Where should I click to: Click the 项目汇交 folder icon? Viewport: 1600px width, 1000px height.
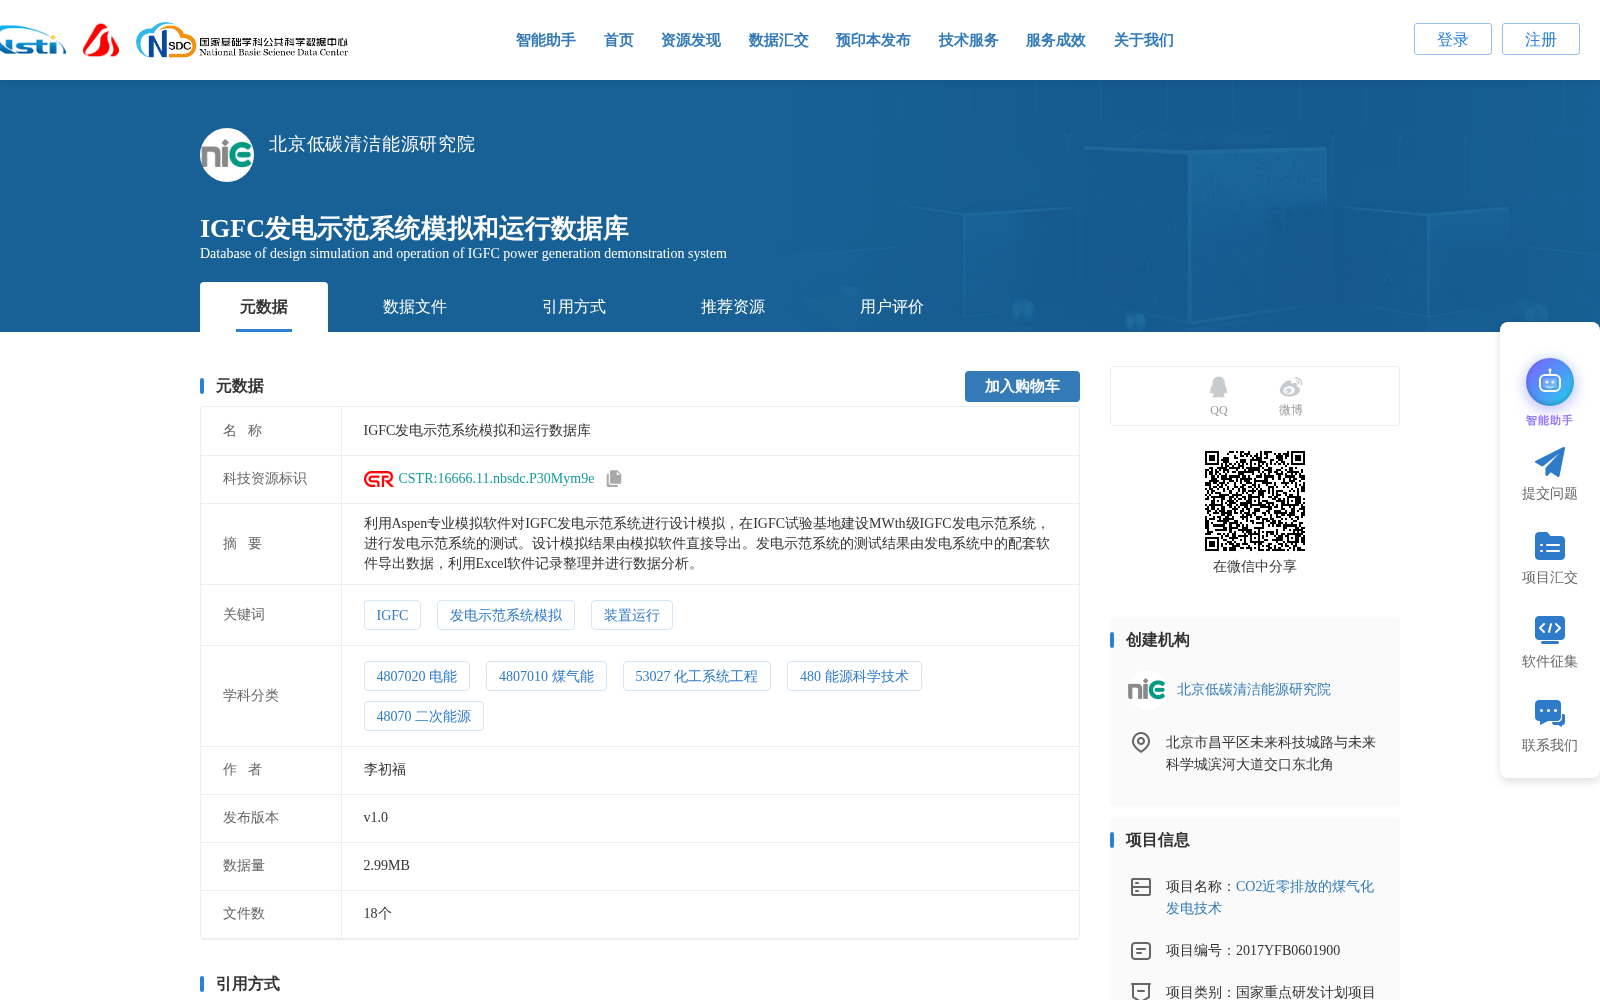point(1549,546)
